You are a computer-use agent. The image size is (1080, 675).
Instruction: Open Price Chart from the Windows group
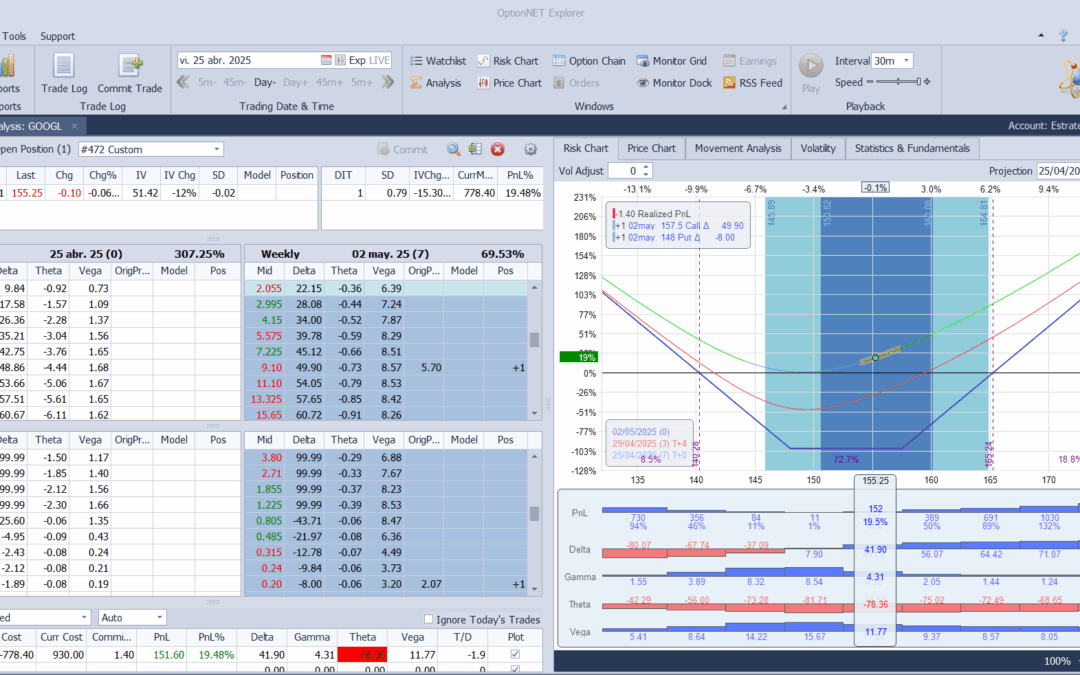[x=510, y=83]
